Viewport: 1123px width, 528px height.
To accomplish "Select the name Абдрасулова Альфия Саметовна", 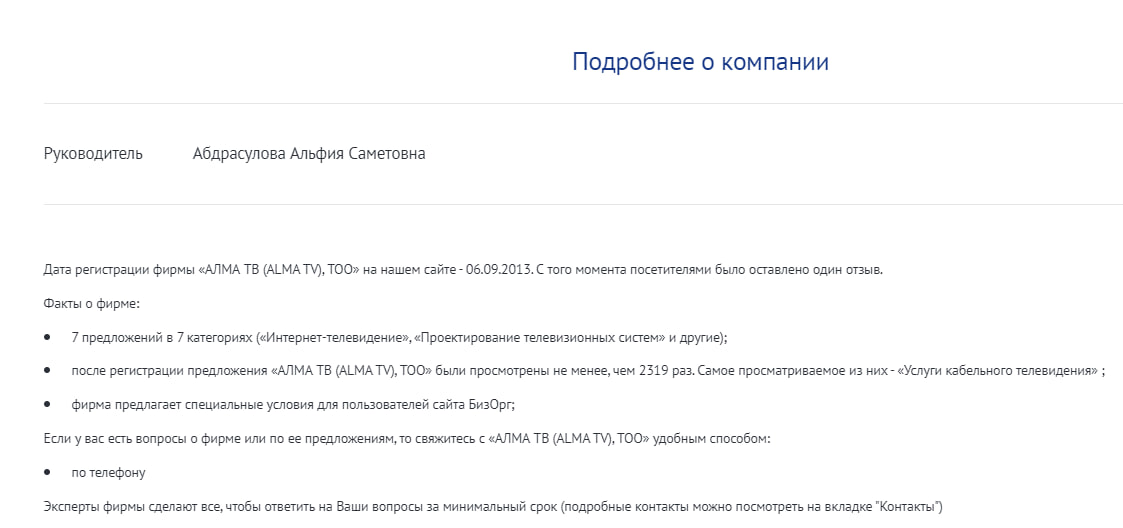I will (308, 154).
